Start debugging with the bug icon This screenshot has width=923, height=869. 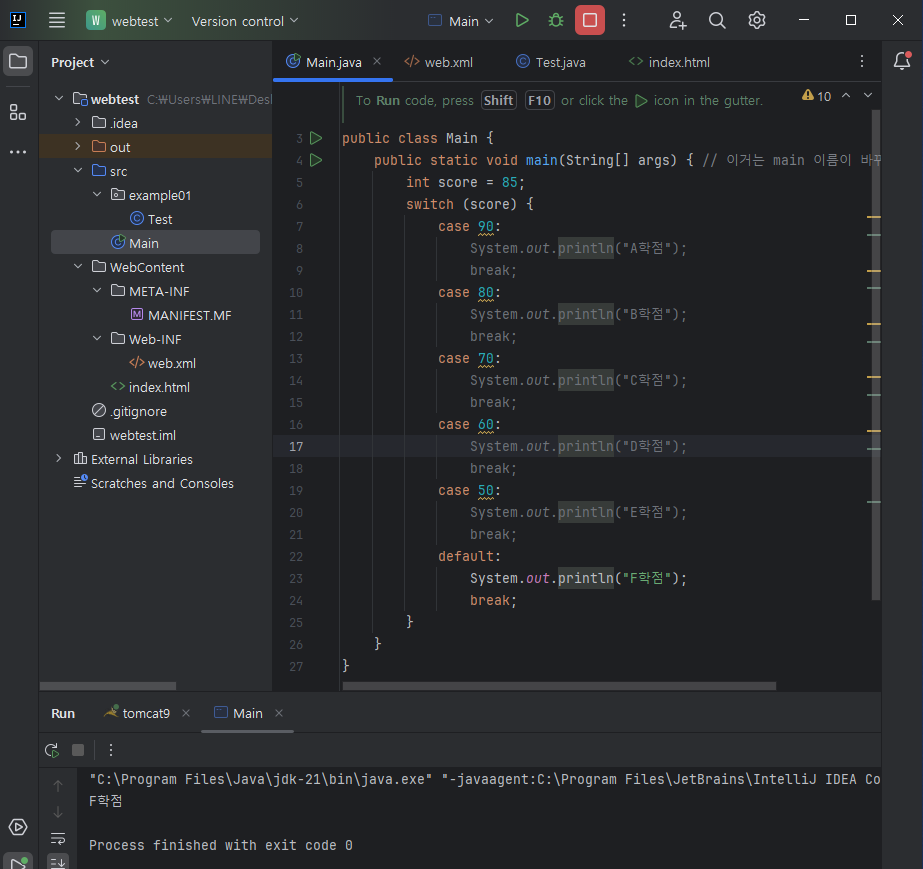555,21
